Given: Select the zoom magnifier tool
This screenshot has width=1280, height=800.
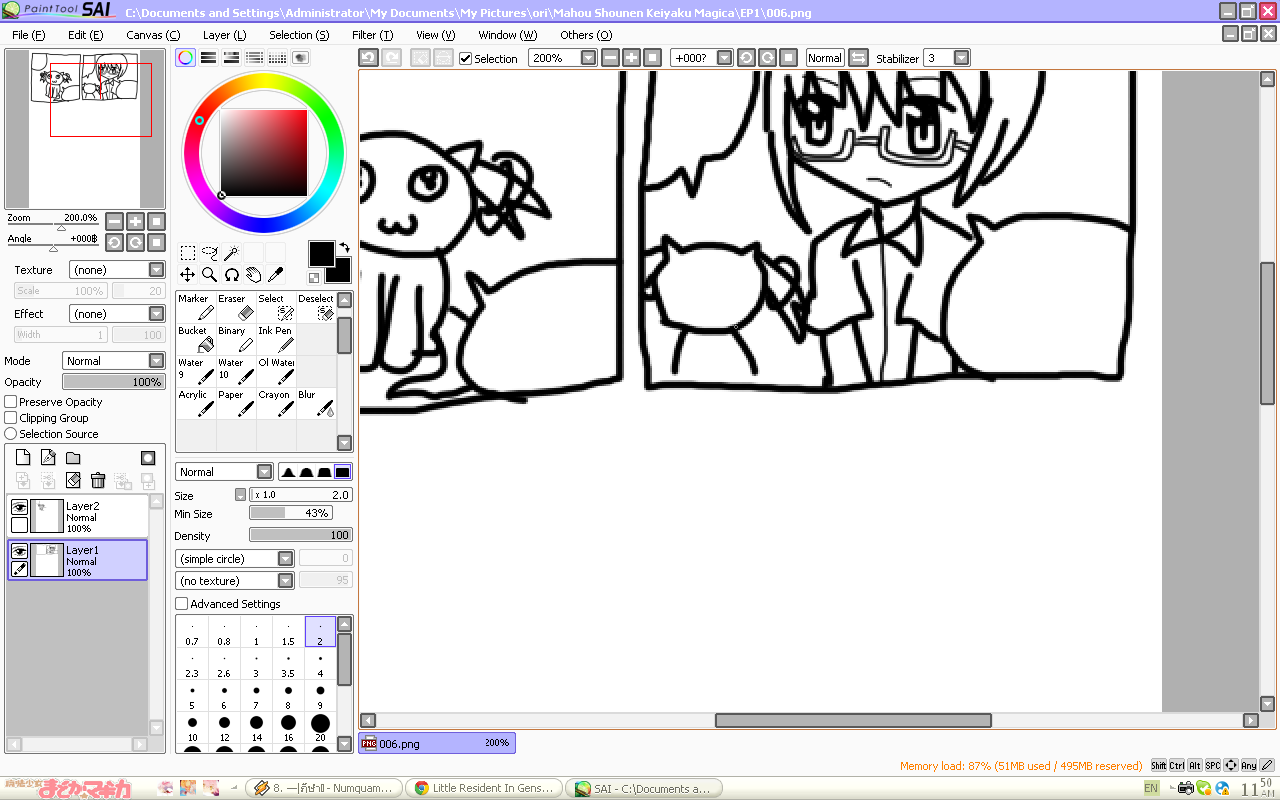Looking at the screenshot, I should [x=210, y=274].
